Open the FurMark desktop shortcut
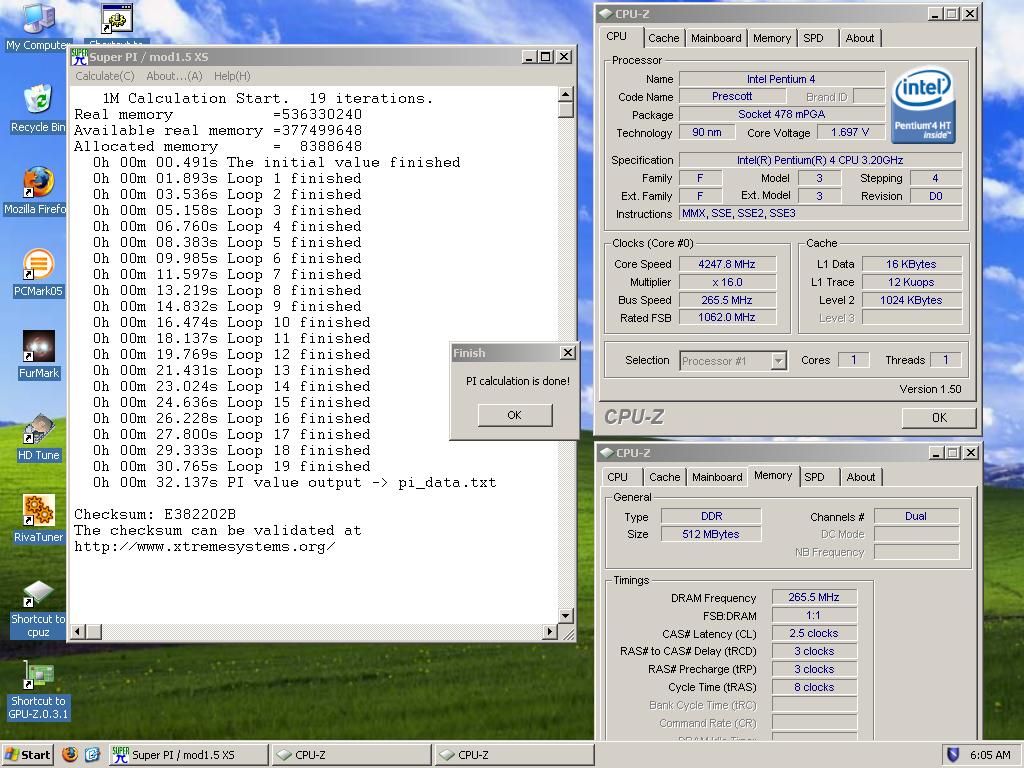 tap(38, 355)
